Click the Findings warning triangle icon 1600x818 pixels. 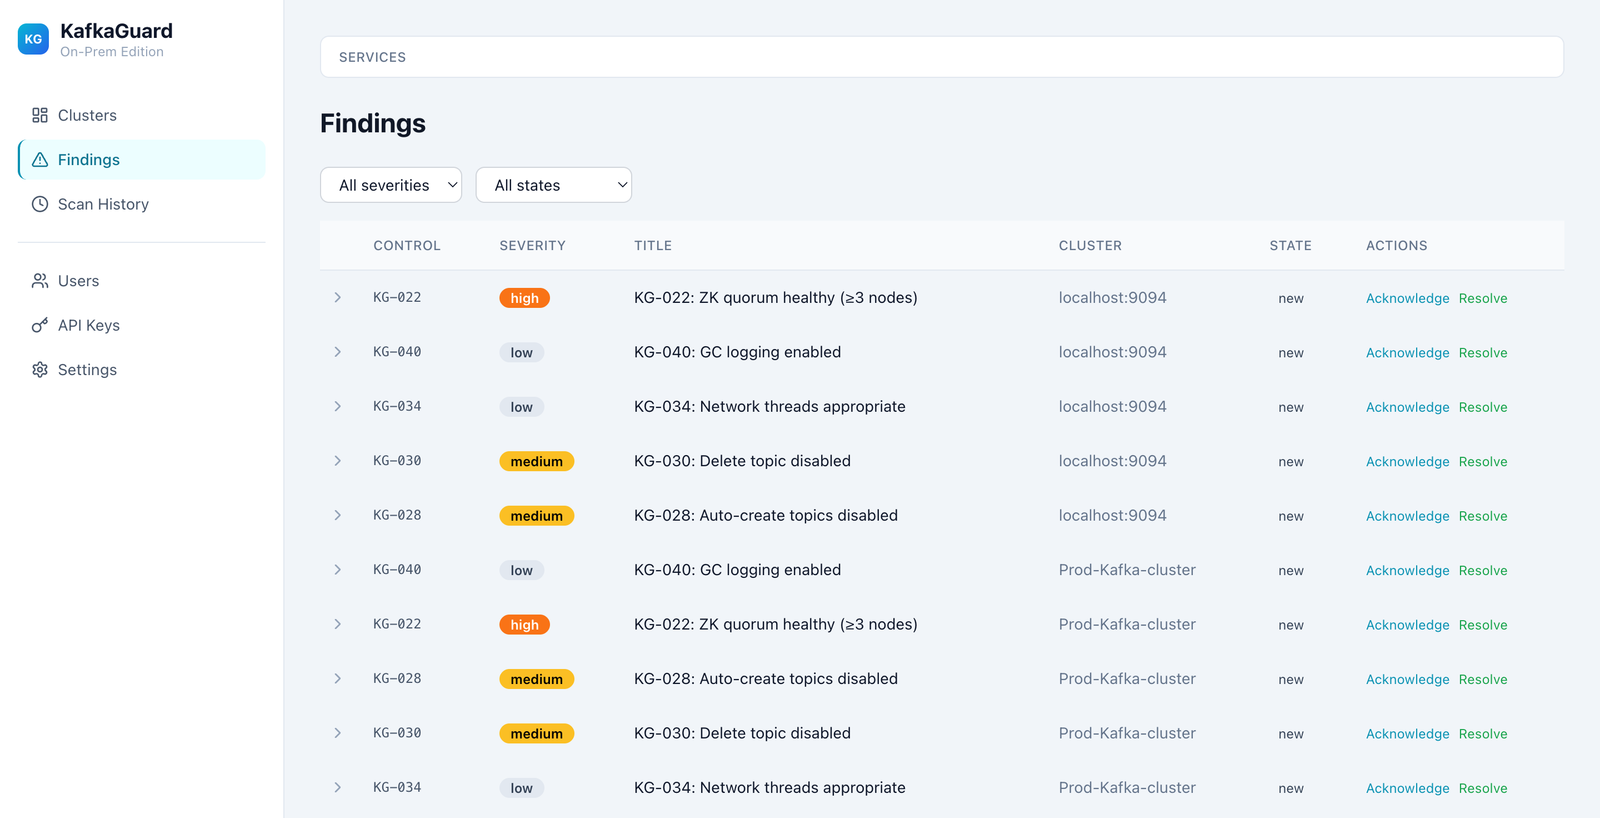(40, 160)
